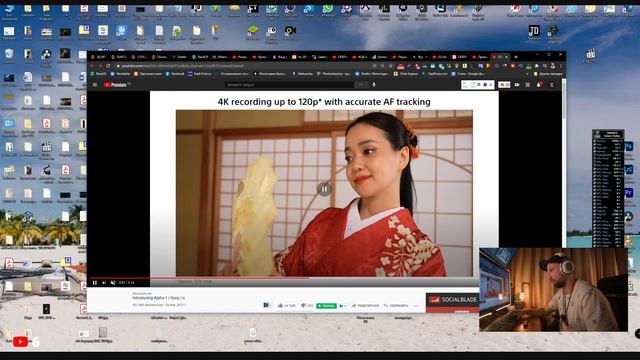Open the YouTube create video camera icon
The width and height of the screenshot is (640, 360).
pyautogui.click(x=517, y=85)
